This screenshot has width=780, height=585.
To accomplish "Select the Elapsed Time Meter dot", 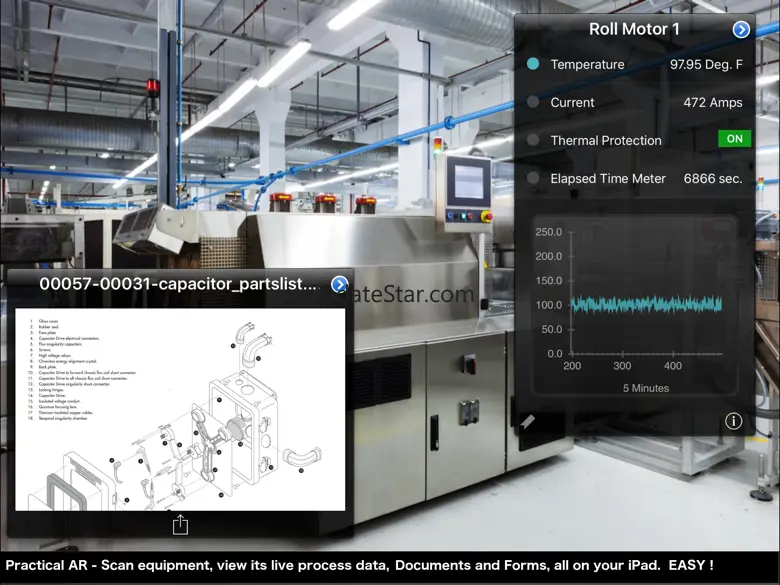I will [533, 178].
